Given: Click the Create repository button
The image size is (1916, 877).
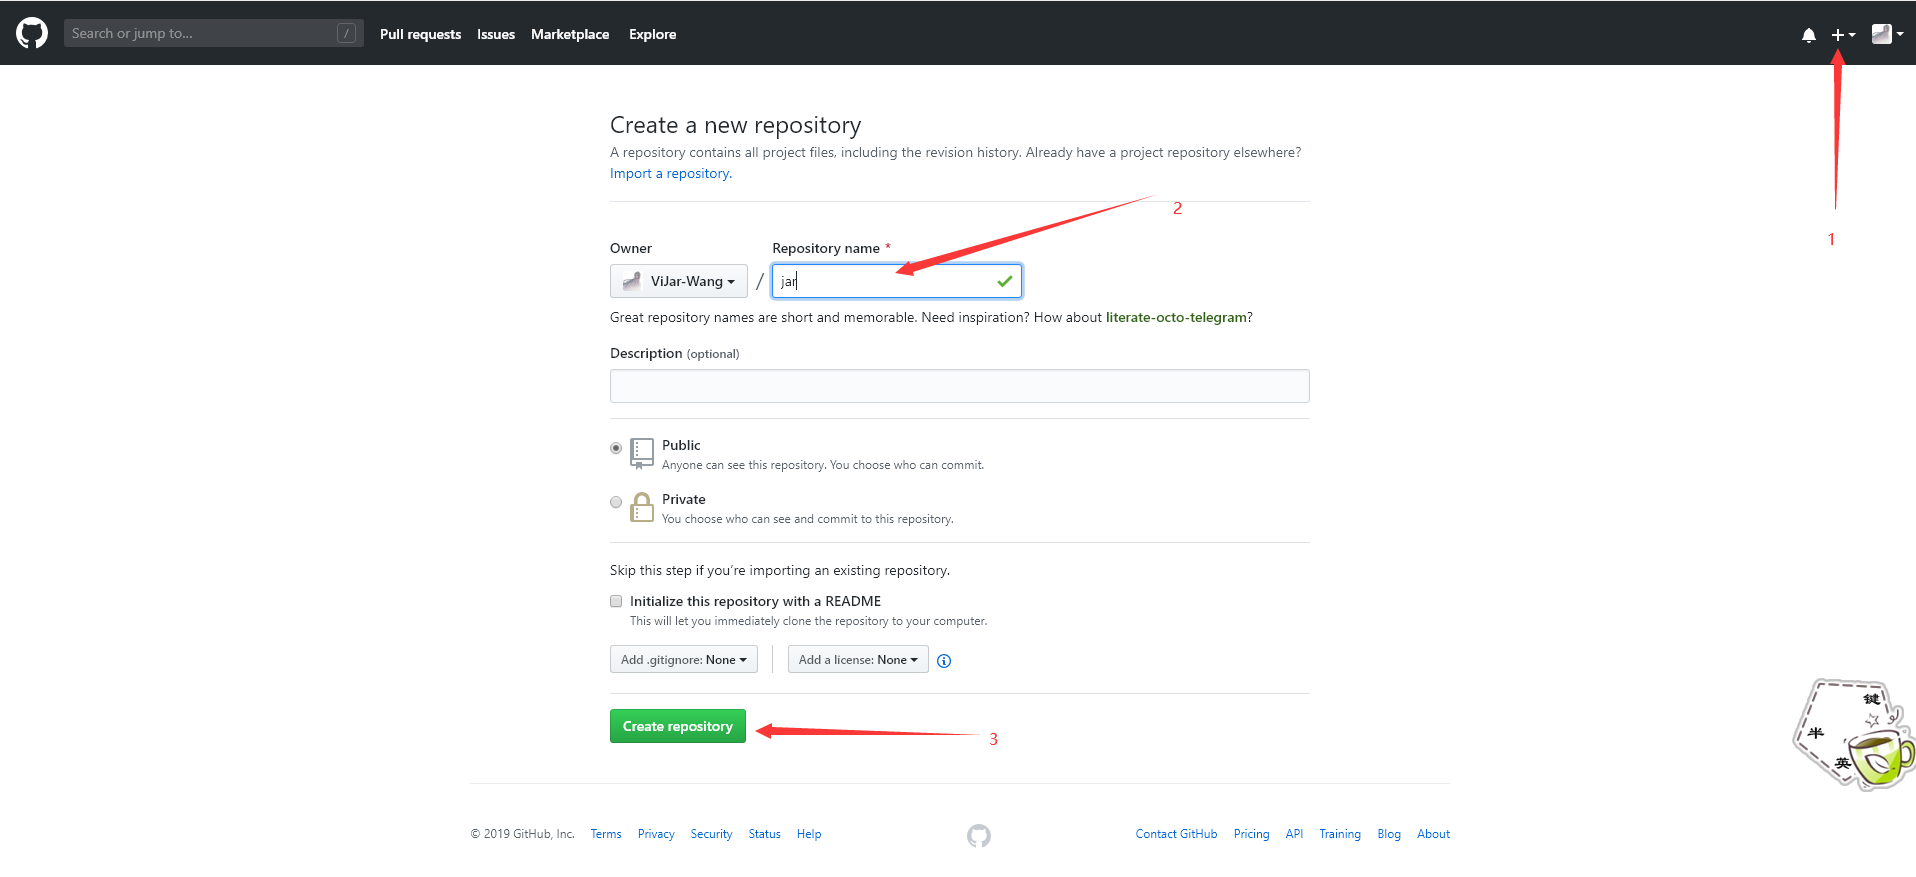Looking at the screenshot, I should pyautogui.click(x=677, y=726).
